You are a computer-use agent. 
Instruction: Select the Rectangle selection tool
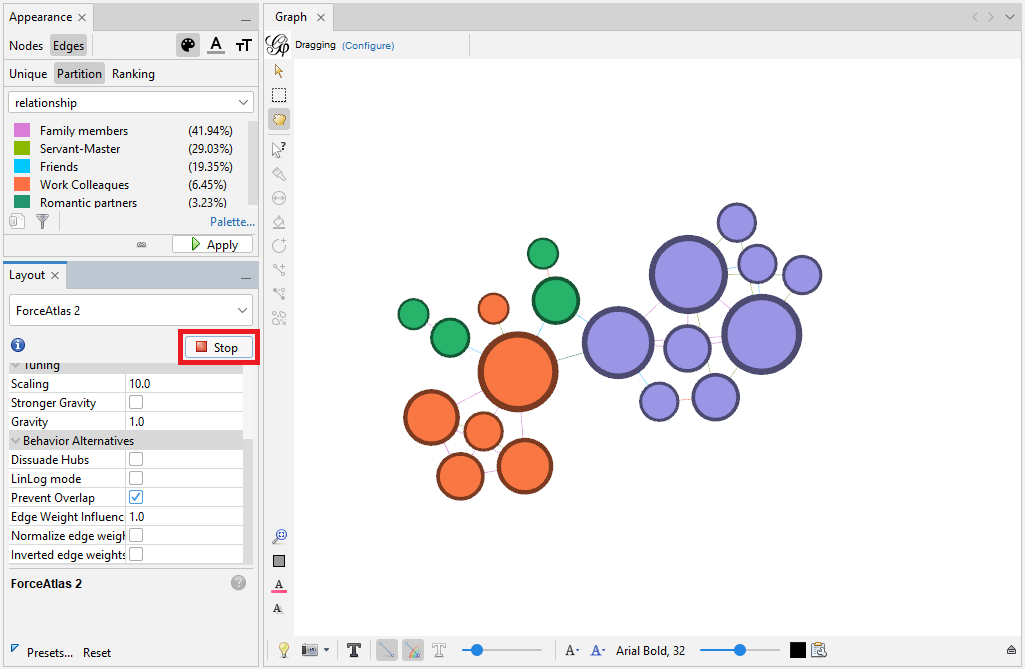tap(279, 95)
